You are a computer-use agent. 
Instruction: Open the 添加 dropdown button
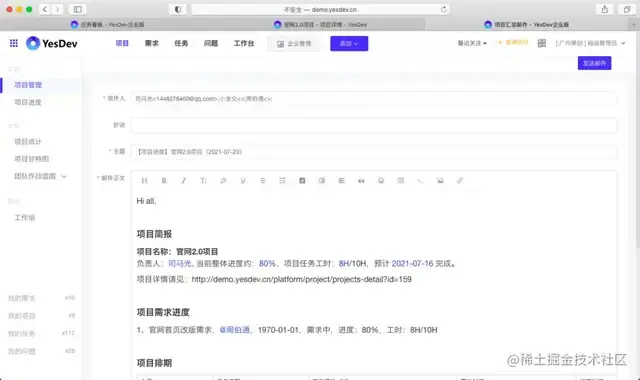coord(349,43)
